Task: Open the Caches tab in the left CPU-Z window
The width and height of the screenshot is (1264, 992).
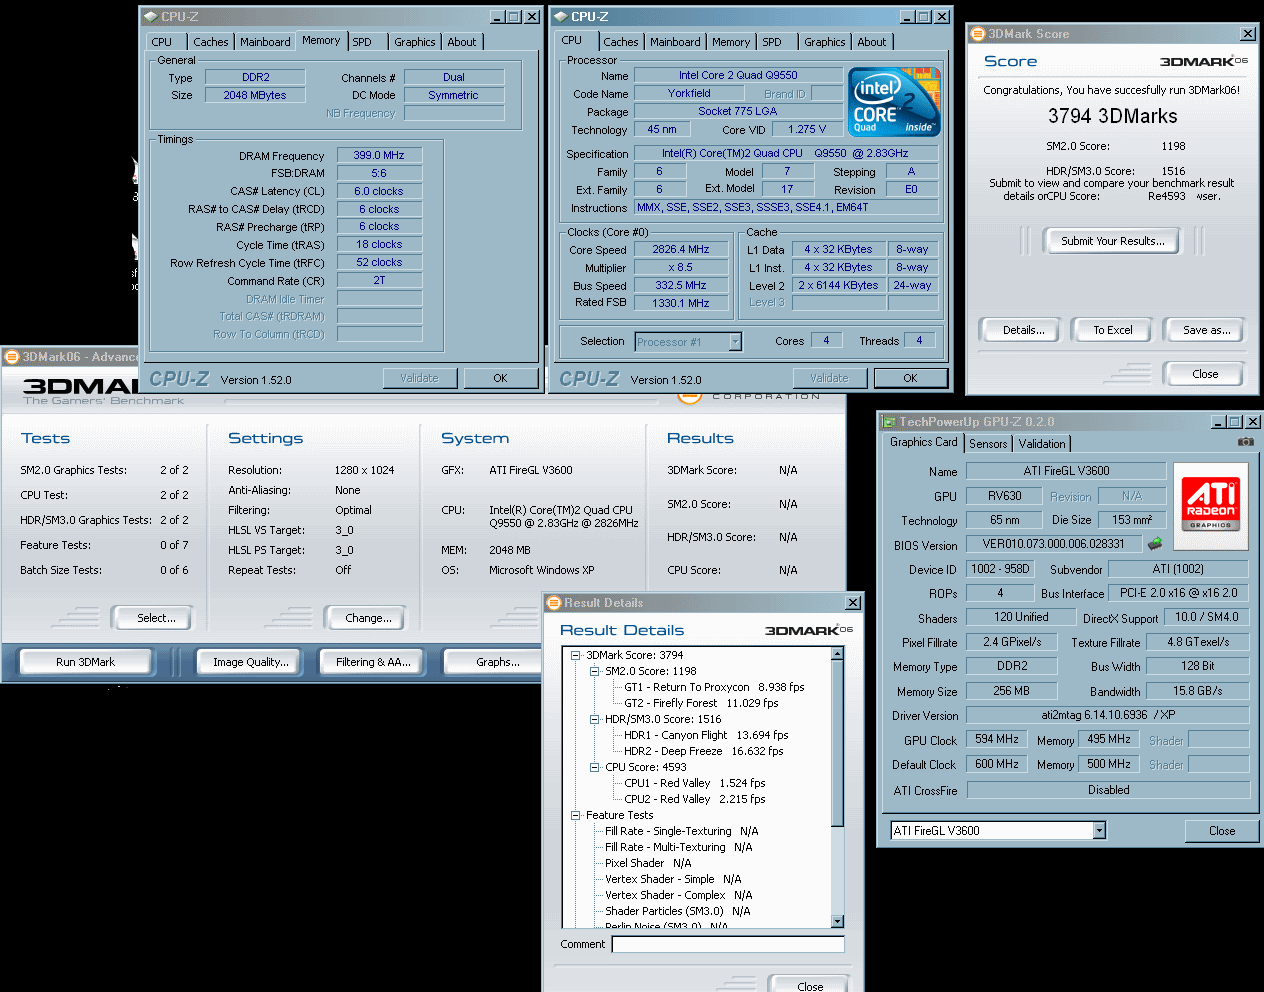Action: [x=211, y=42]
